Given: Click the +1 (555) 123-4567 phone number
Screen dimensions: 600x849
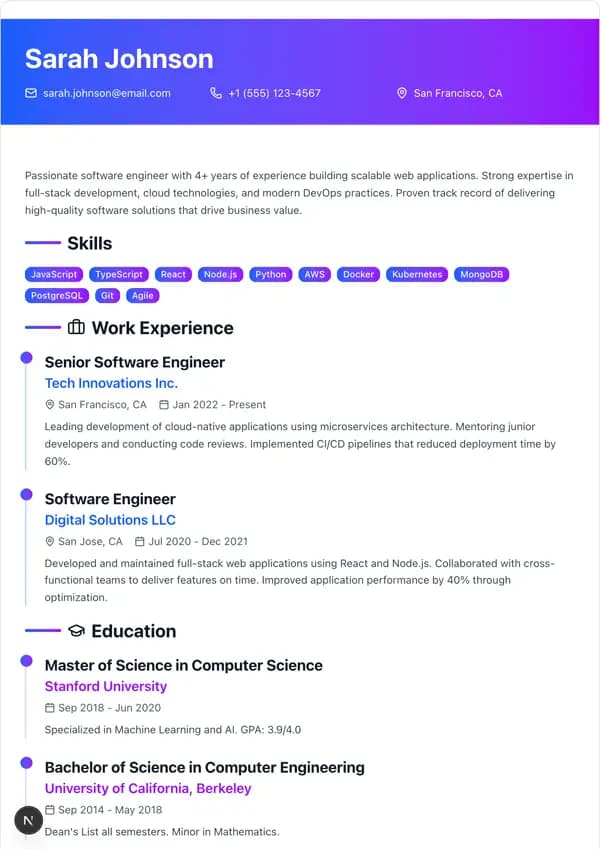Looking at the screenshot, I should 275,93.
